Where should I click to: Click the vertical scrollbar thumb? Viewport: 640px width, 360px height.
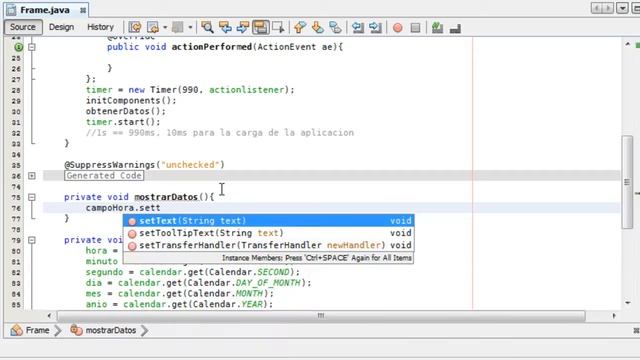pyautogui.click(x=627, y=182)
